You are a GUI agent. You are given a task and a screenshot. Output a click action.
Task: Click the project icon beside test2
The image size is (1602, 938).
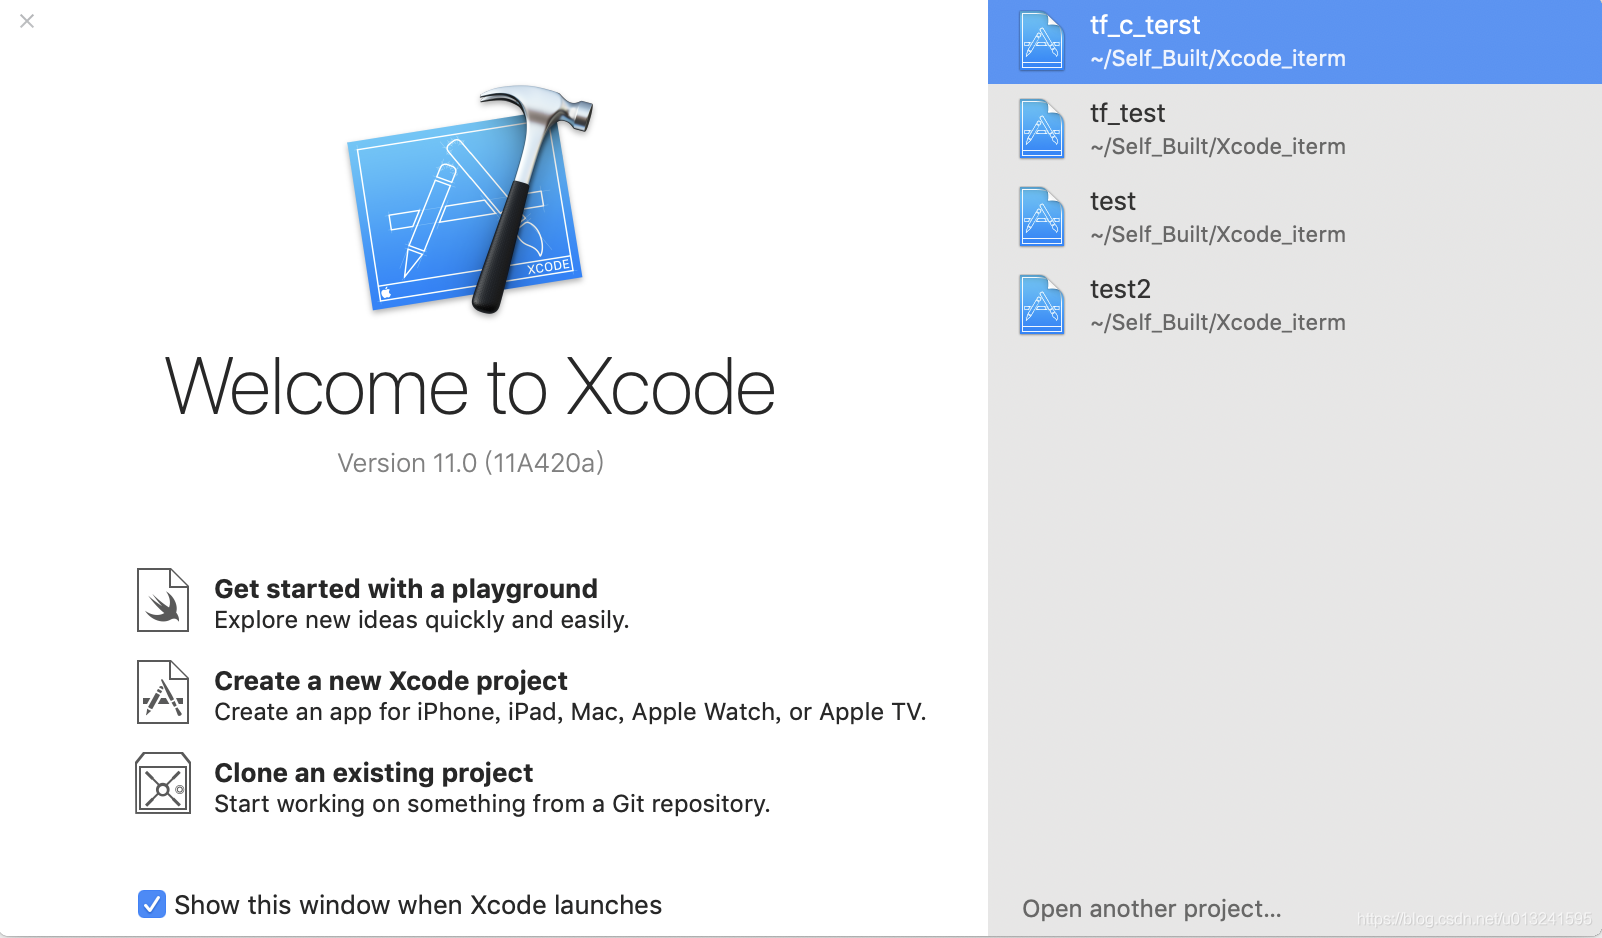pos(1041,304)
